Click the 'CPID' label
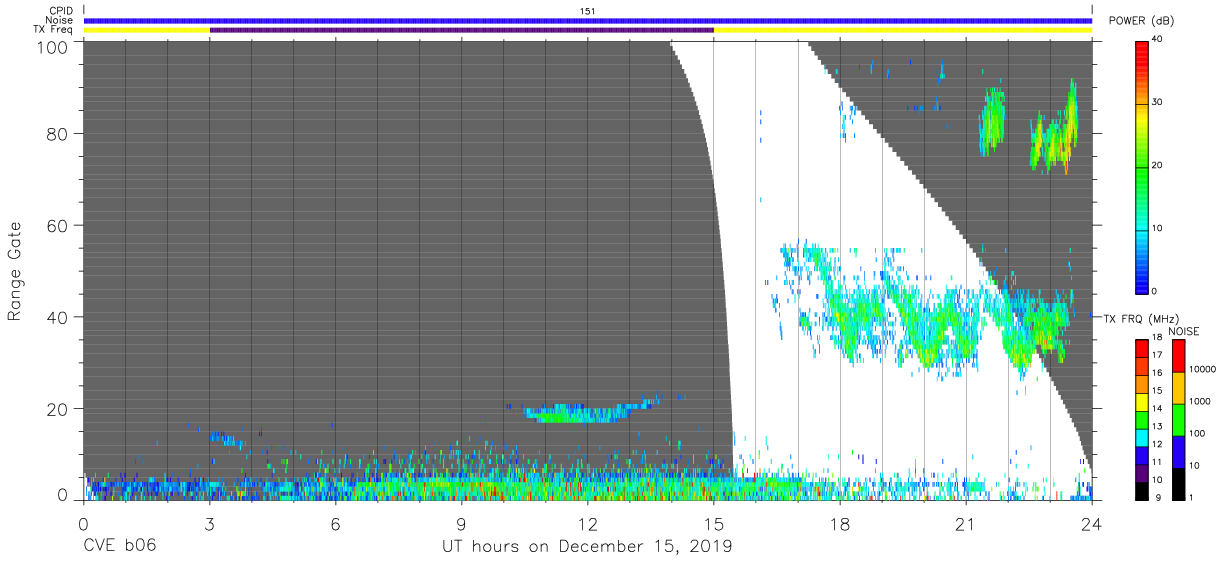The height and width of the screenshot is (567, 1228). (x=60, y=11)
